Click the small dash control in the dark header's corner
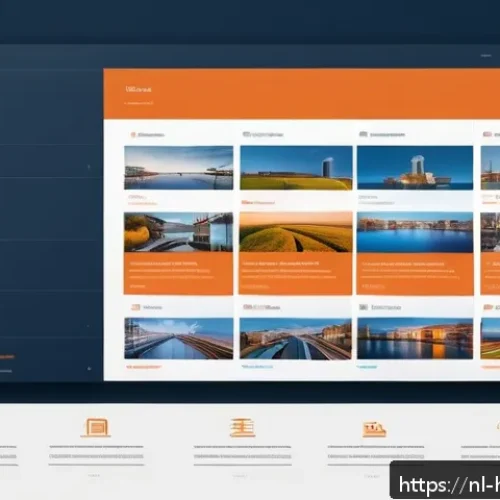The width and height of the screenshot is (500, 500). pyautogui.click(x=486, y=56)
